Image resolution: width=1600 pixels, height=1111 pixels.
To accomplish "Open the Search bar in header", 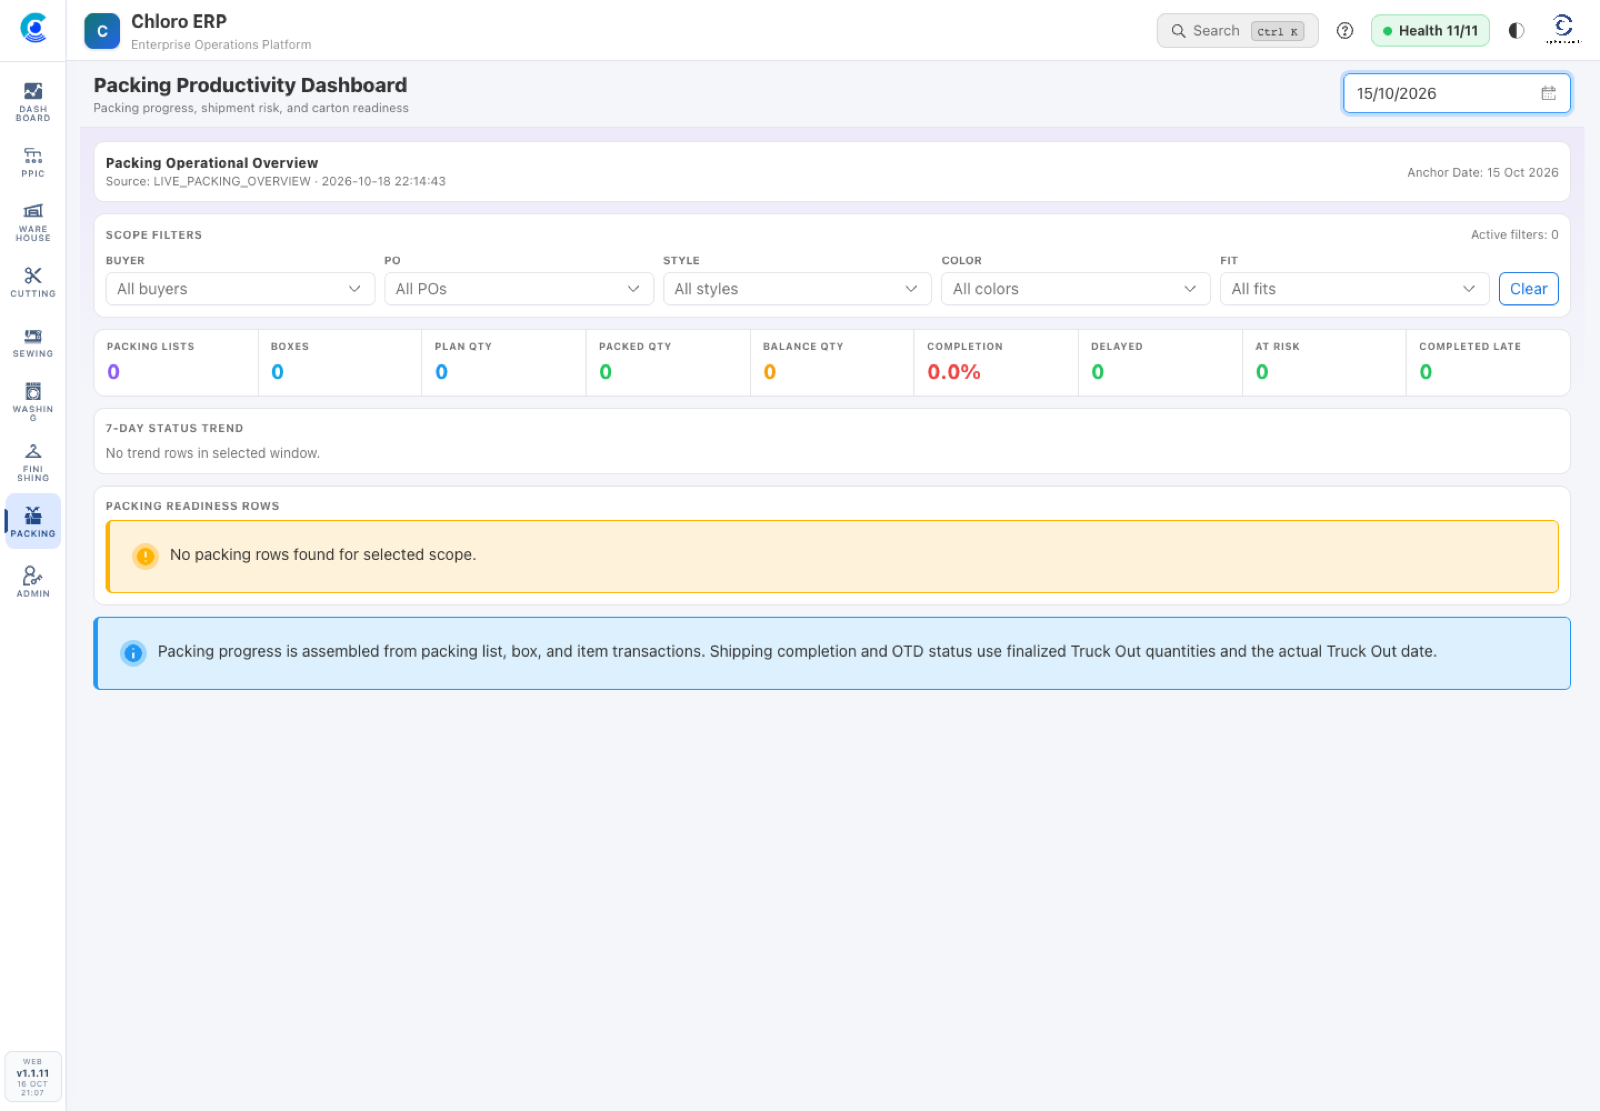I will point(1238,31).
